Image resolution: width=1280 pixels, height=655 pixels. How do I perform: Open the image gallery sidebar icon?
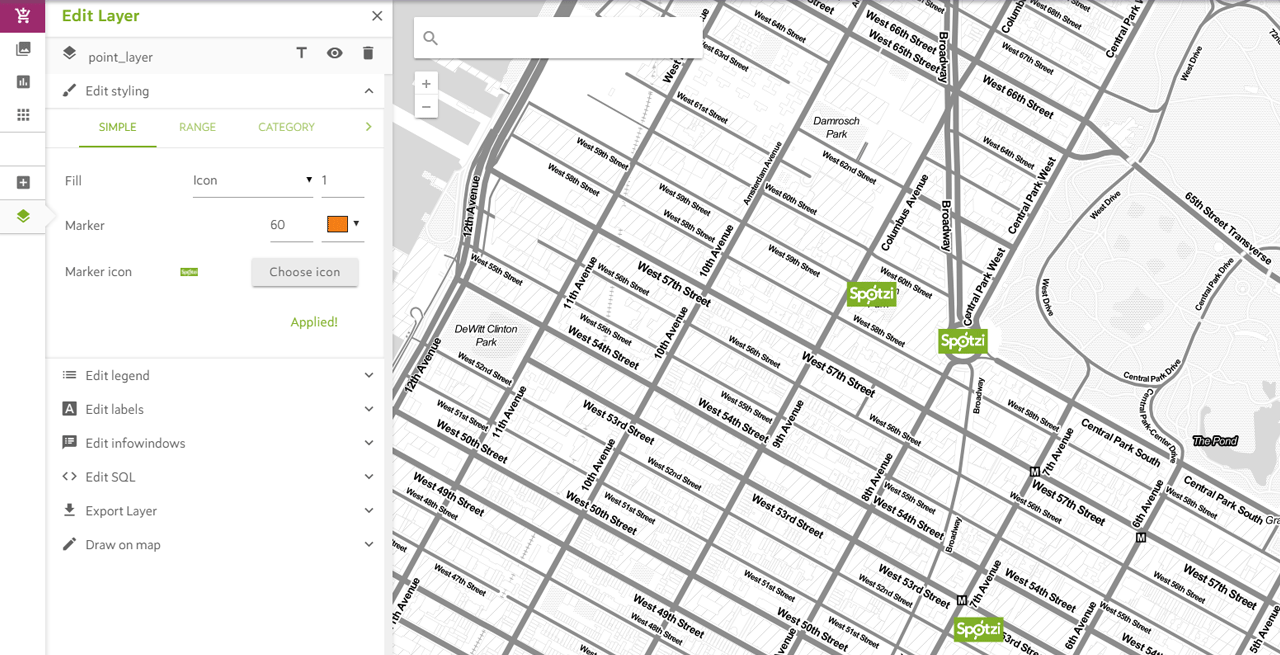coord(23,48)
